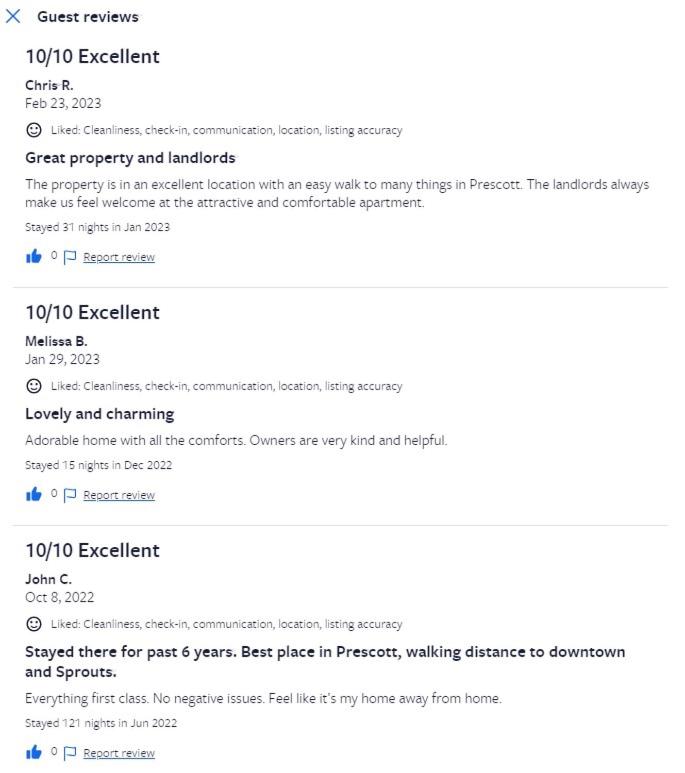The width and height of the screenshot is (685, 773).
Task: Click the reviewer name John C.
Action: click(48, 579)
